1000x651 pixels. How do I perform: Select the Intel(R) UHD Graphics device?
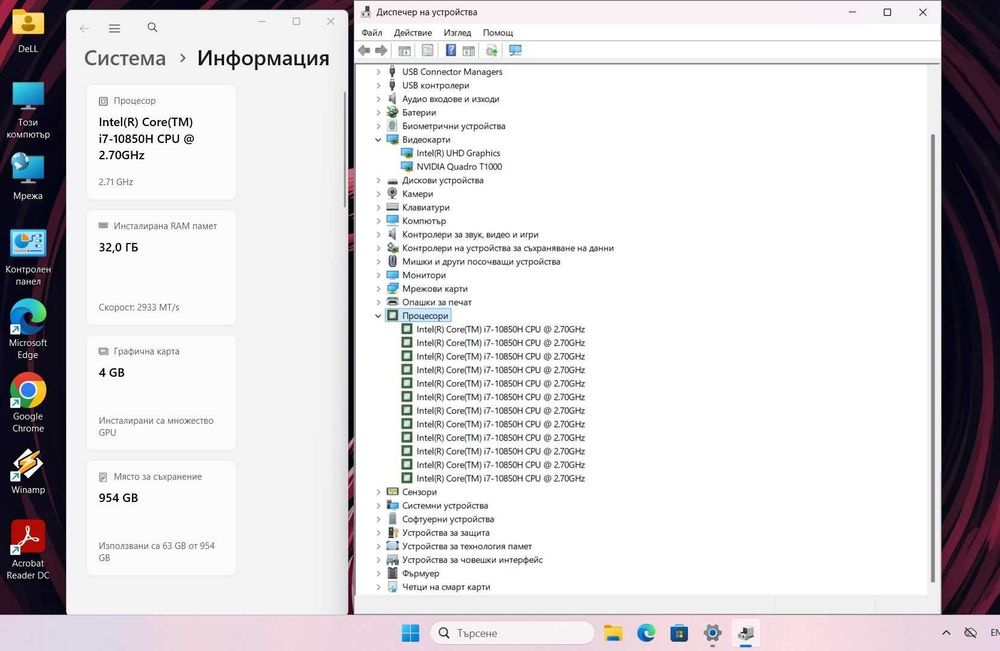pyautogui.click(x=458, y=153)
